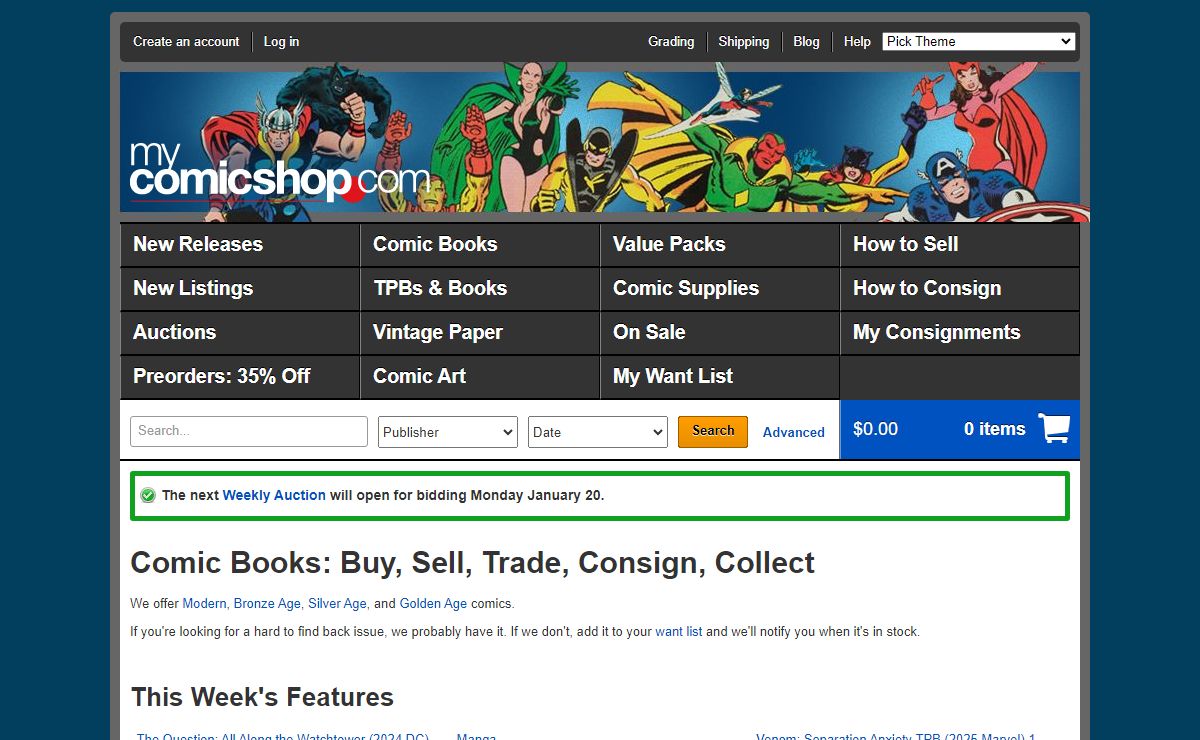This screenshot has width=1200, height=740.
Task: Open the Golden Age comics link
Action: point(433,604)
